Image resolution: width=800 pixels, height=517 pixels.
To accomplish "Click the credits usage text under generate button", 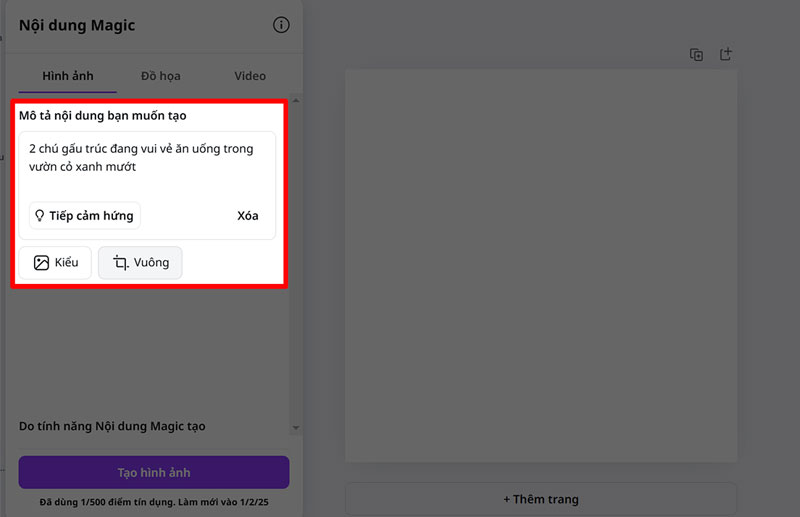I will pyautogui.click(x=154, y=502).
